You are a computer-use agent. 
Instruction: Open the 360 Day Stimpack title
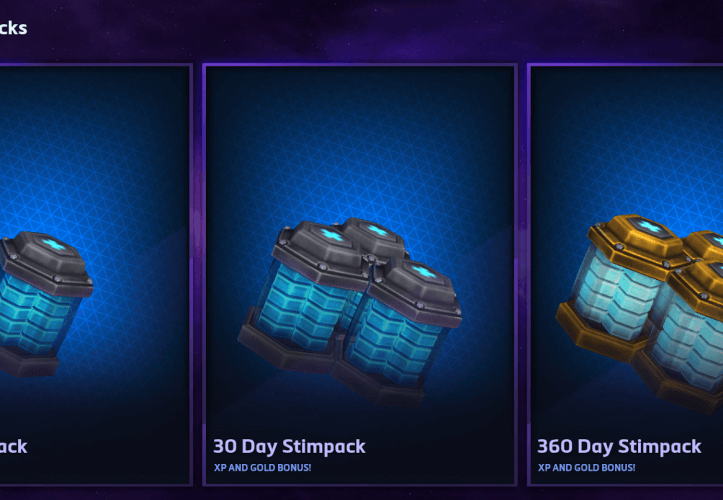(619, 446)
